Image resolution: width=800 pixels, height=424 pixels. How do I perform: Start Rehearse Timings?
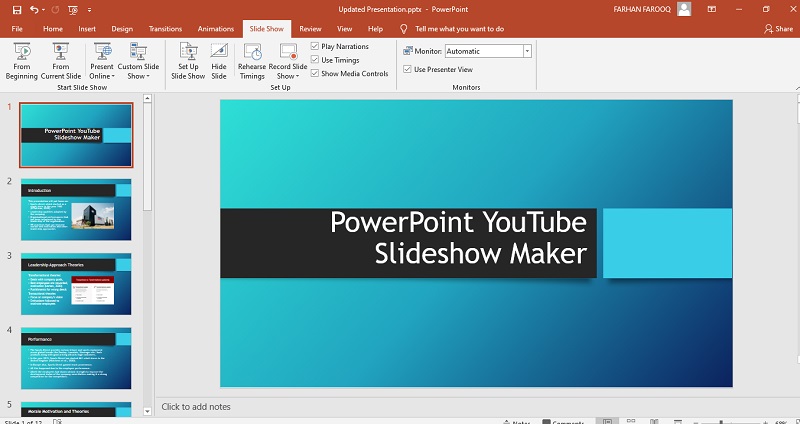[252, 61]
